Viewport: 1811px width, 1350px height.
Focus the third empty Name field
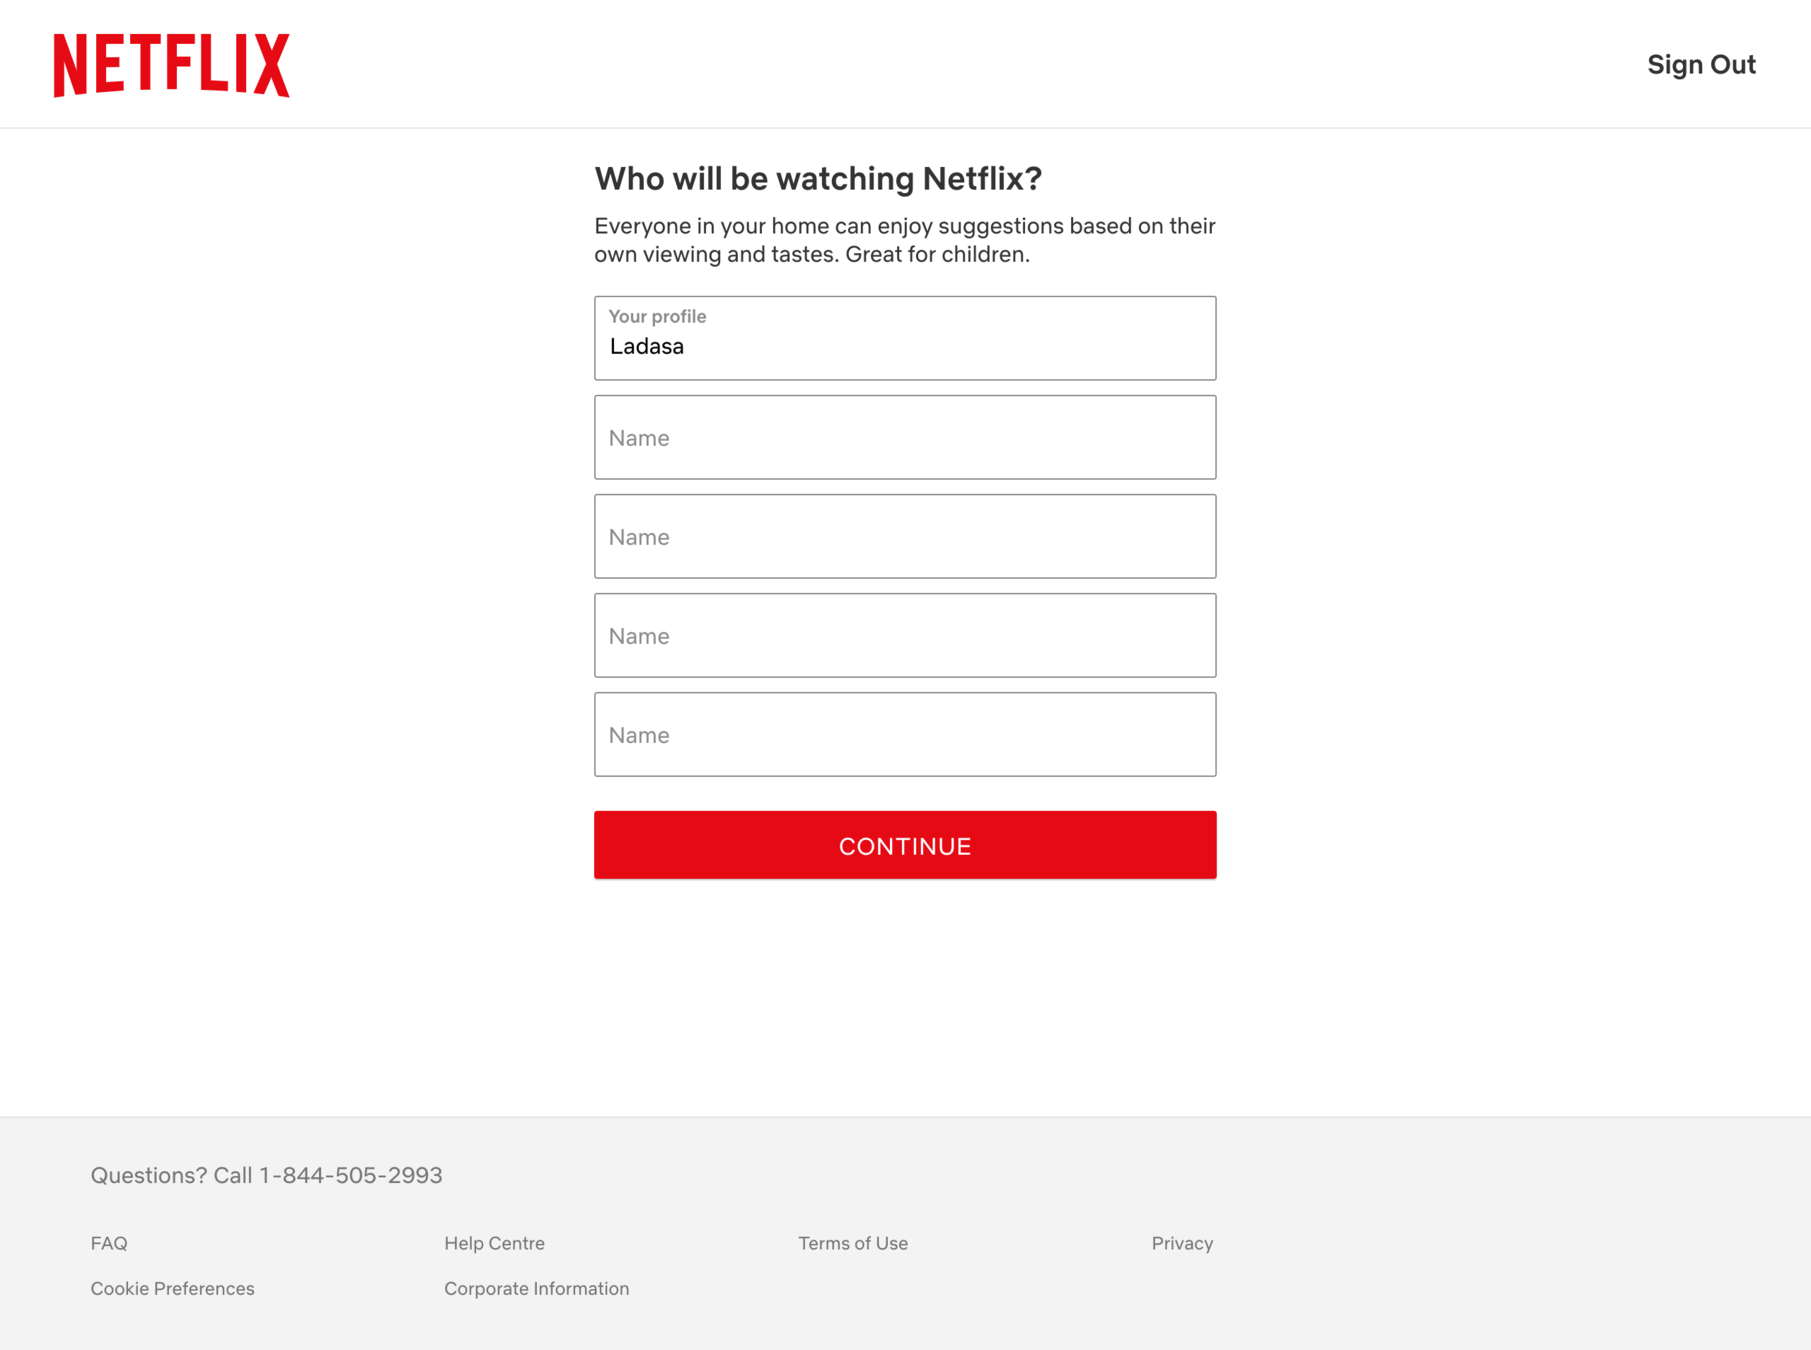(905, 635)
